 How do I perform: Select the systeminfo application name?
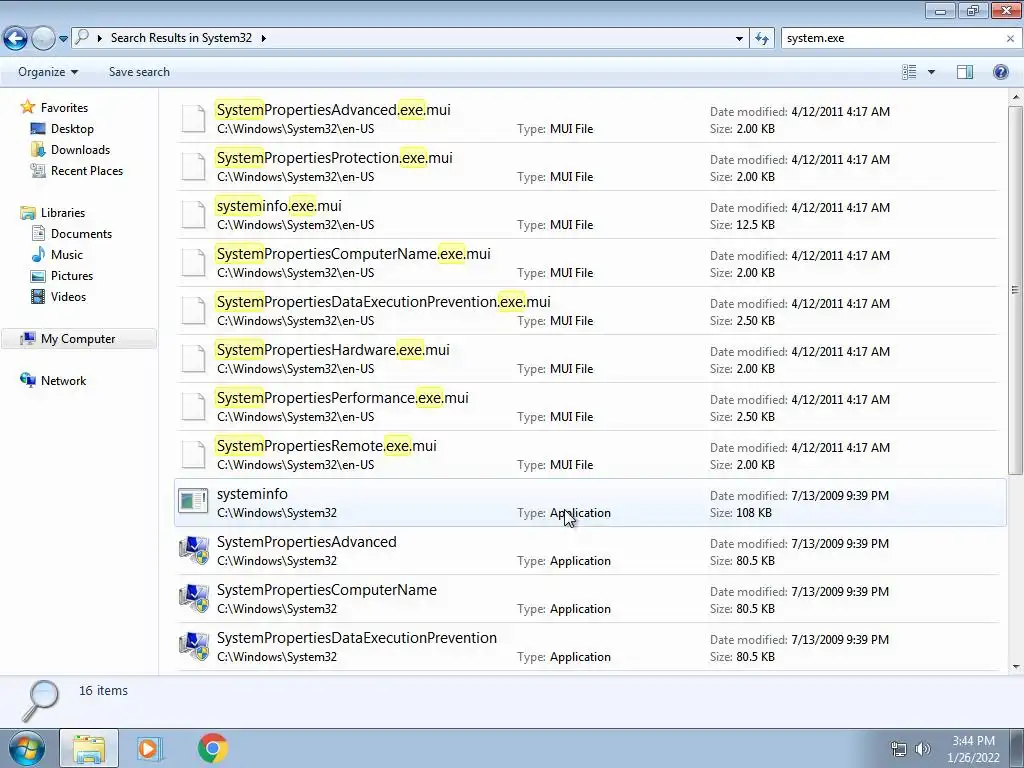[x=252, y=494]
